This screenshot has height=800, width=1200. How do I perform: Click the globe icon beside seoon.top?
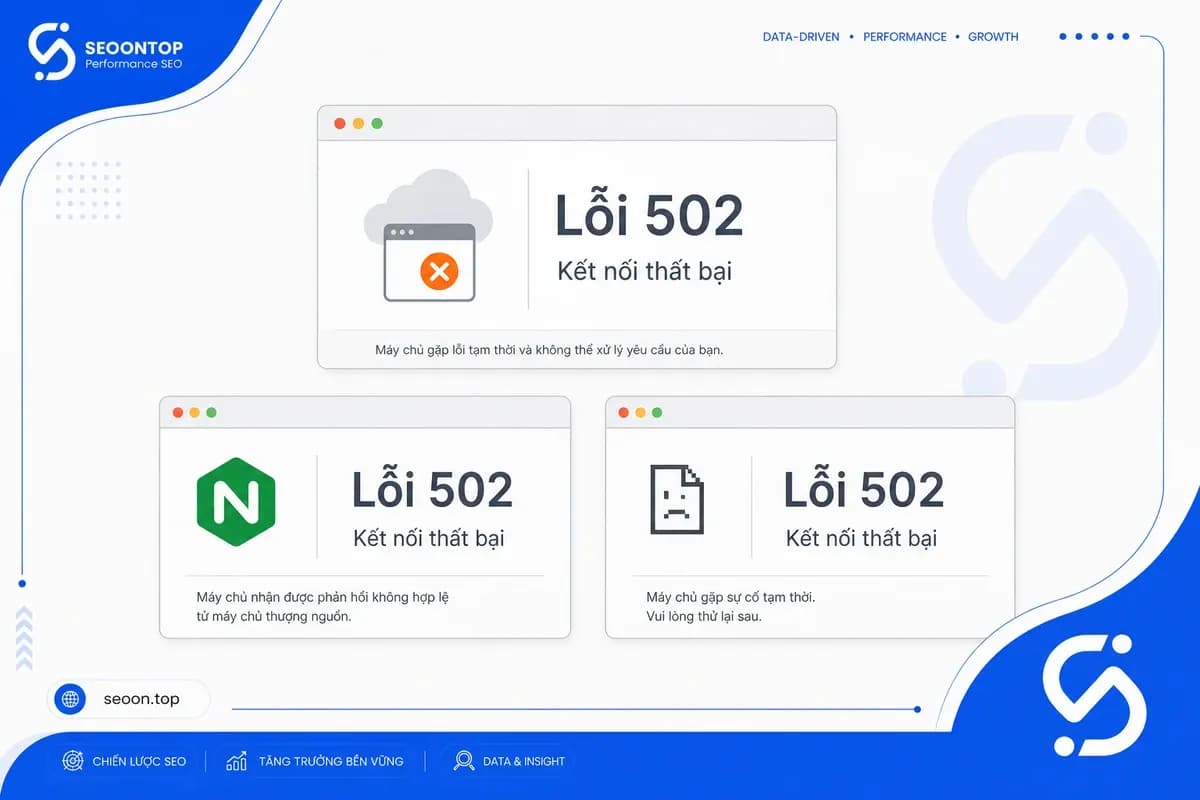[70, 699]
